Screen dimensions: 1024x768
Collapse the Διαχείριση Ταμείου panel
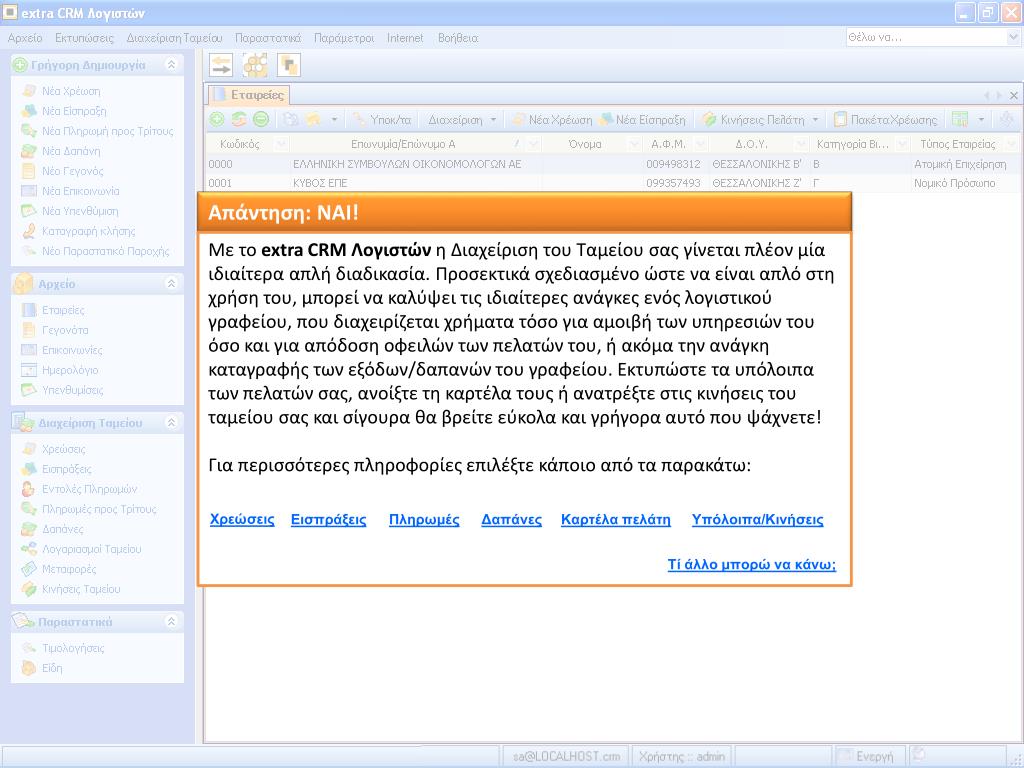point(171,423)
